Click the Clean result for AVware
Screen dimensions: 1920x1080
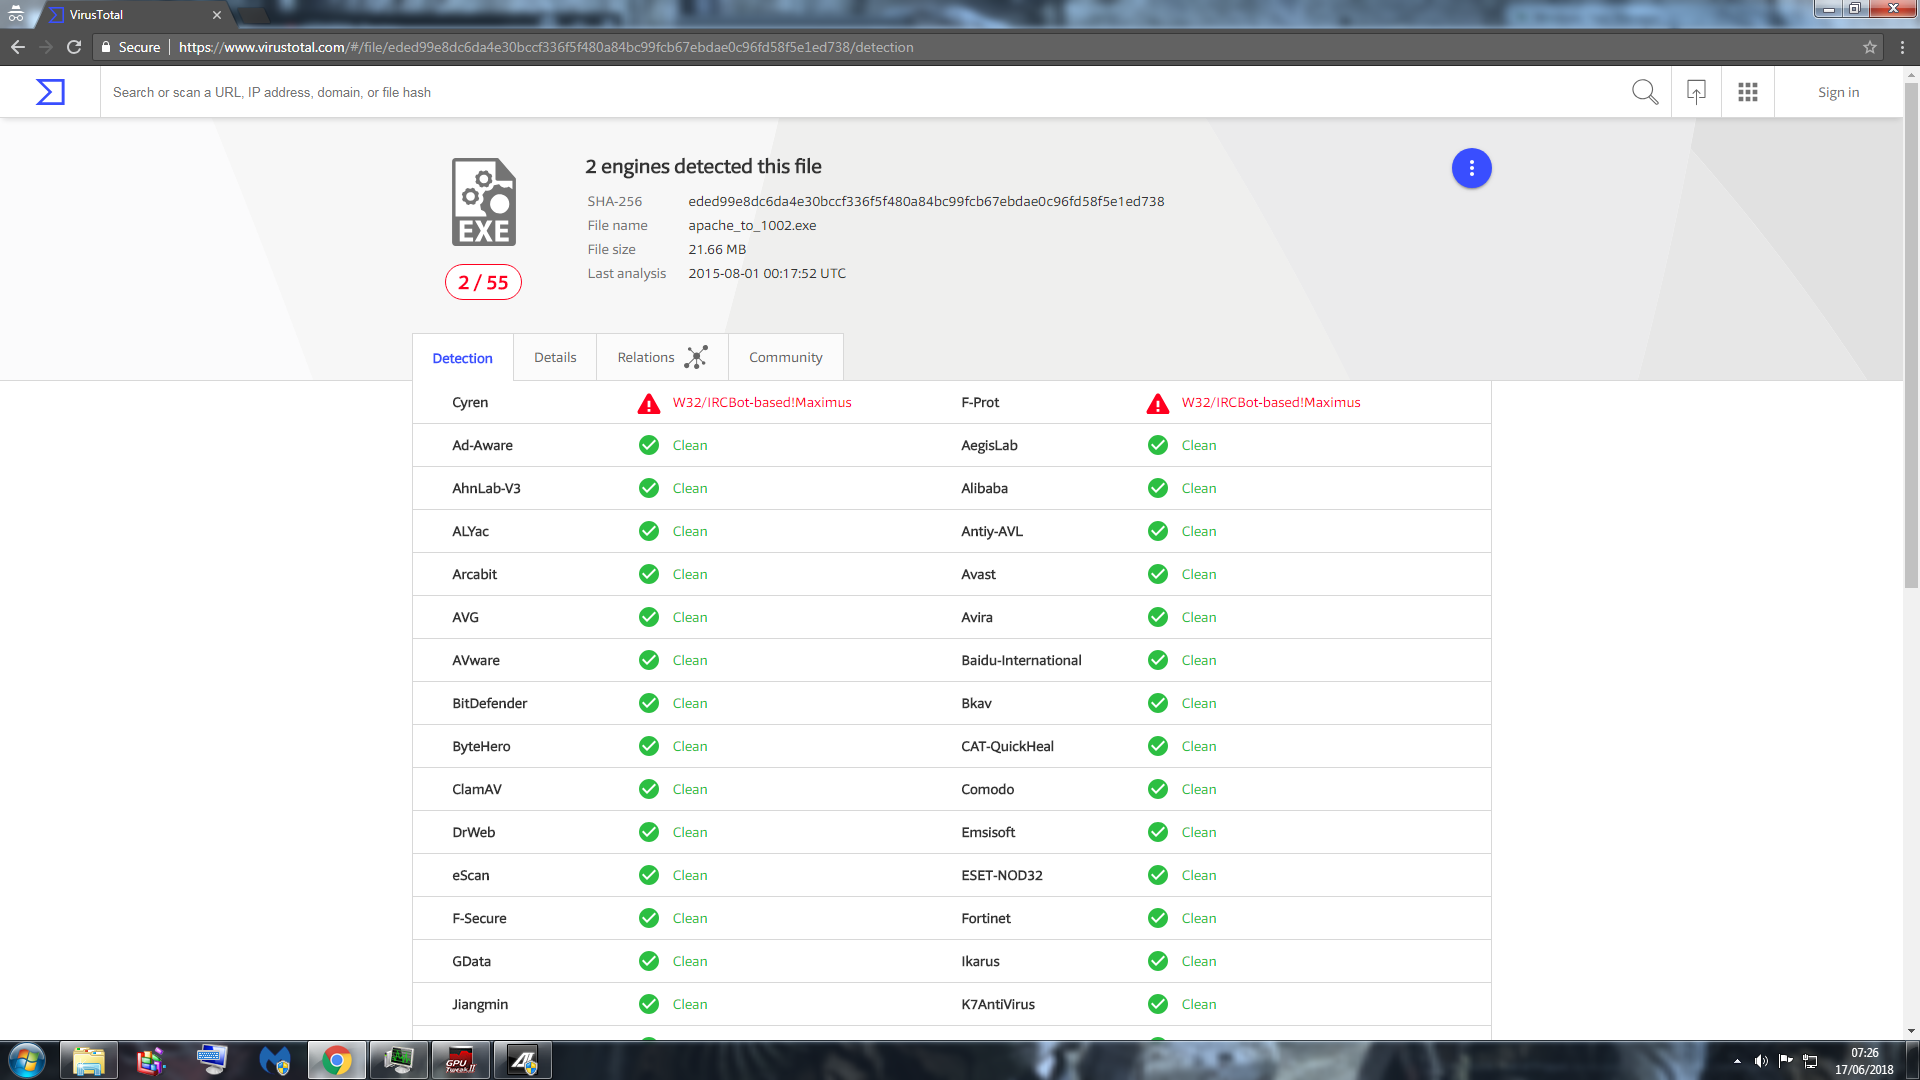click(690, 660)
